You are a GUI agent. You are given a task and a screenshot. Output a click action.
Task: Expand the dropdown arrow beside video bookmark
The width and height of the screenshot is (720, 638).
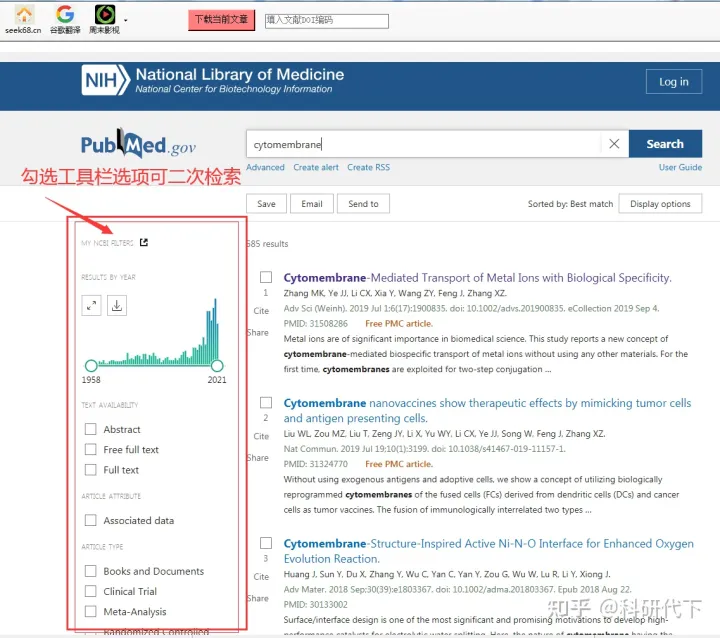(x=125, y=20)
